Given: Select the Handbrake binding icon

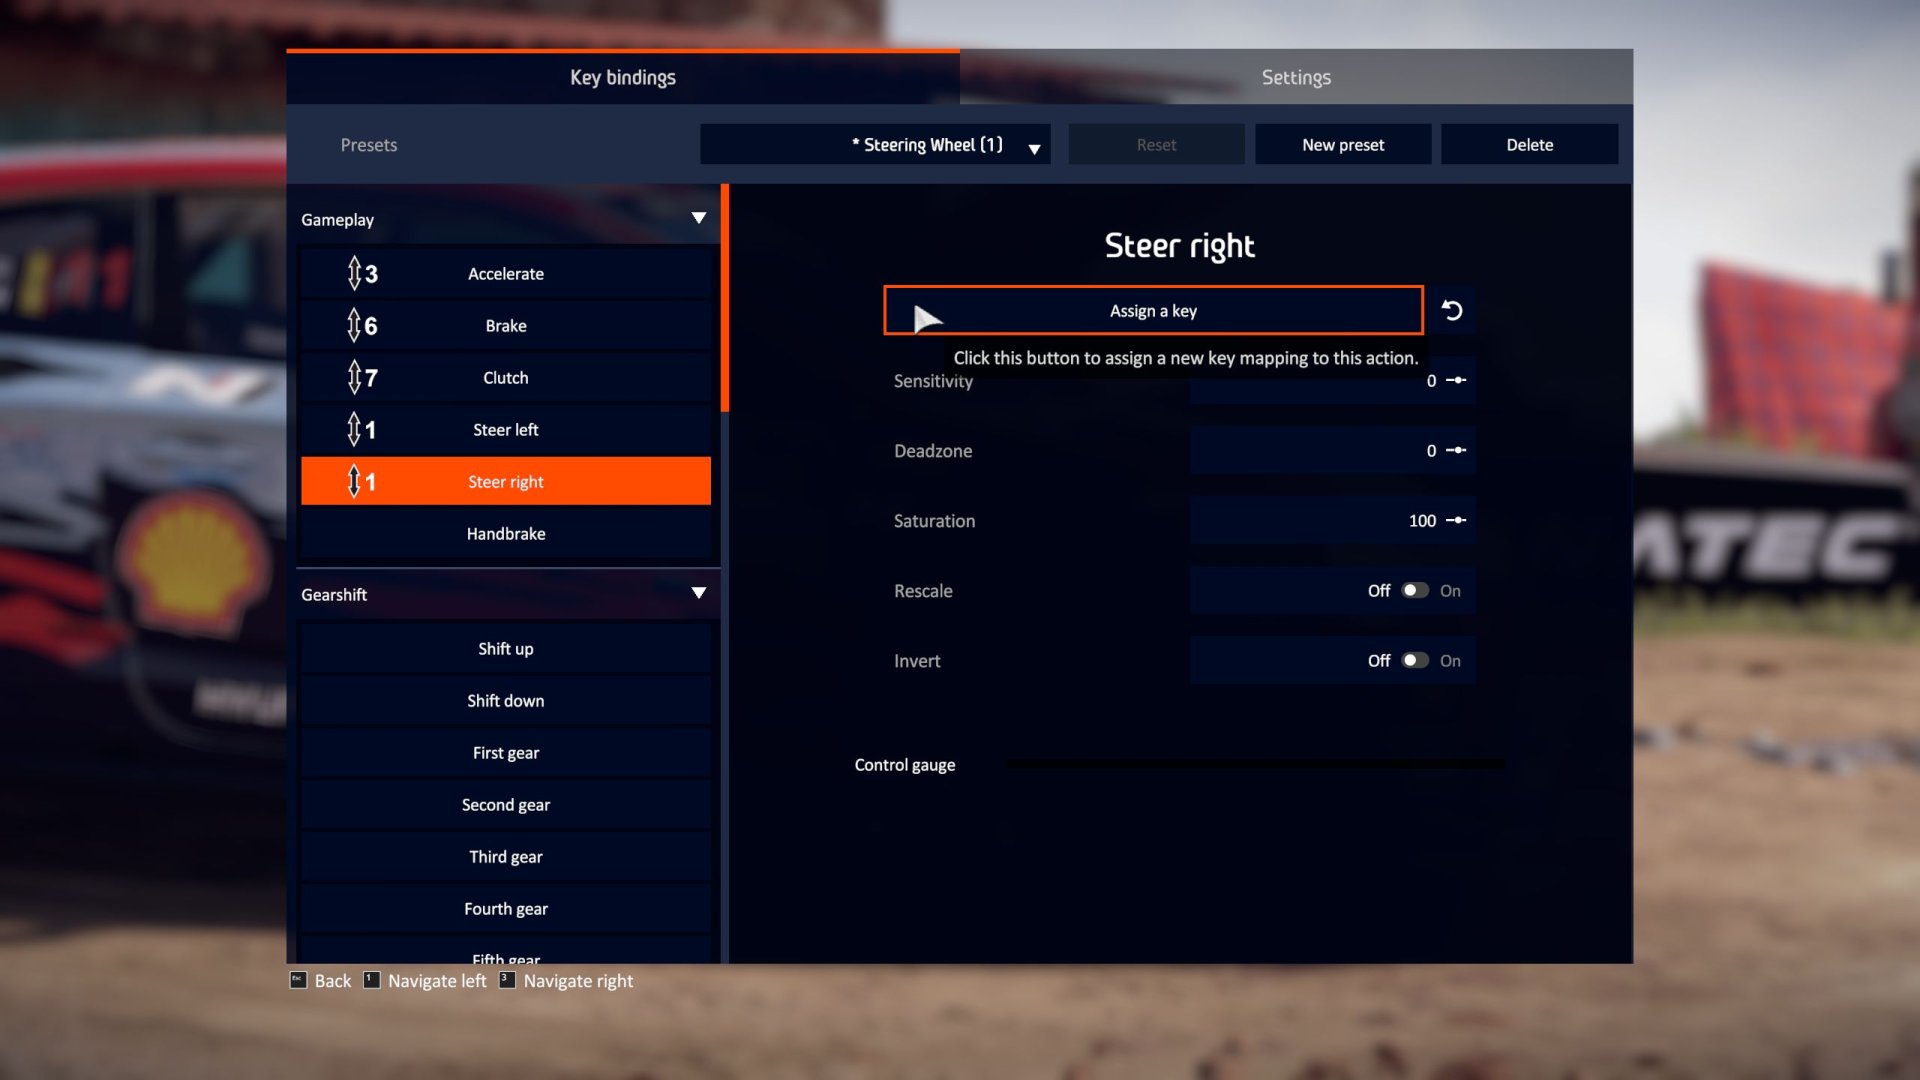Looking at the screenshot, I should pyautogui.click(x=363, y=535).
